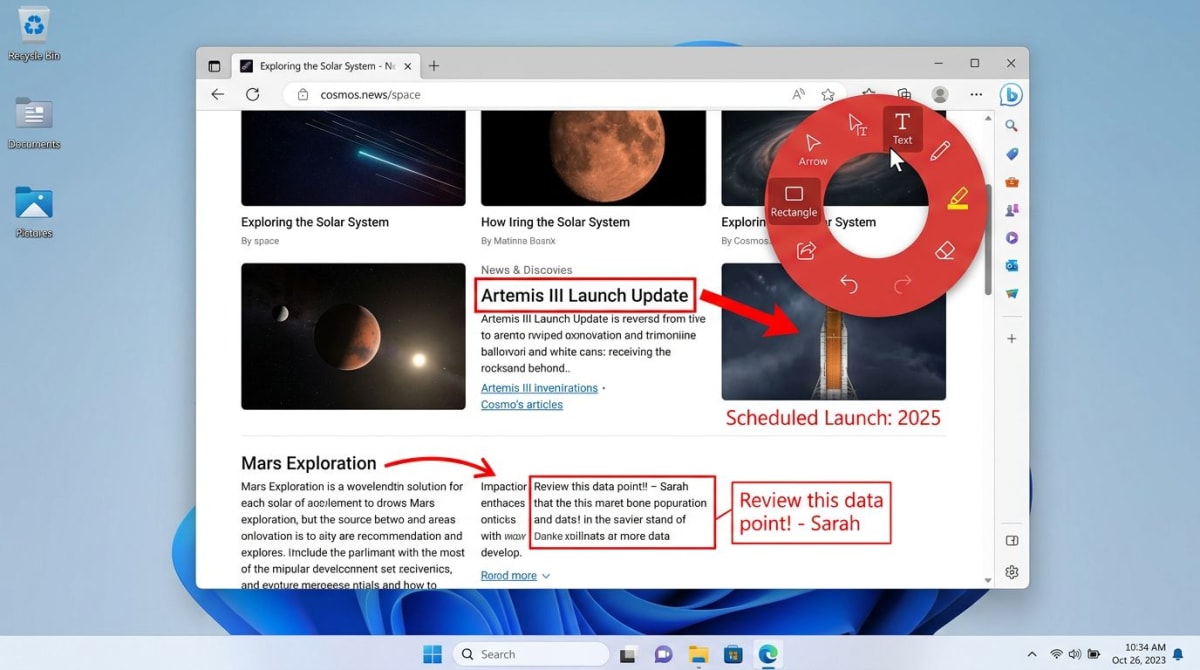Pick the text-select cursor tool in radial menu
This screenshot has width=1200, height=670.
click(x=857, y=124)
